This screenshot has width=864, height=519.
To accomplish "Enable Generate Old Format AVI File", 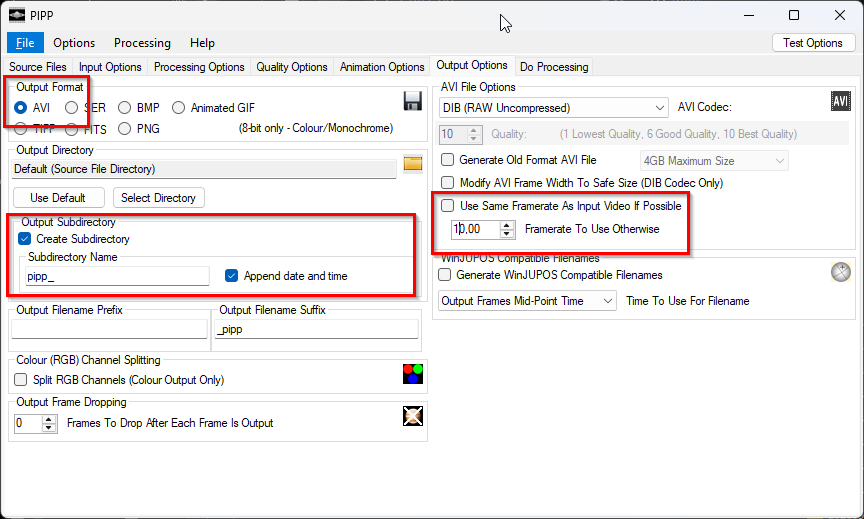I will tap(447, 160).
